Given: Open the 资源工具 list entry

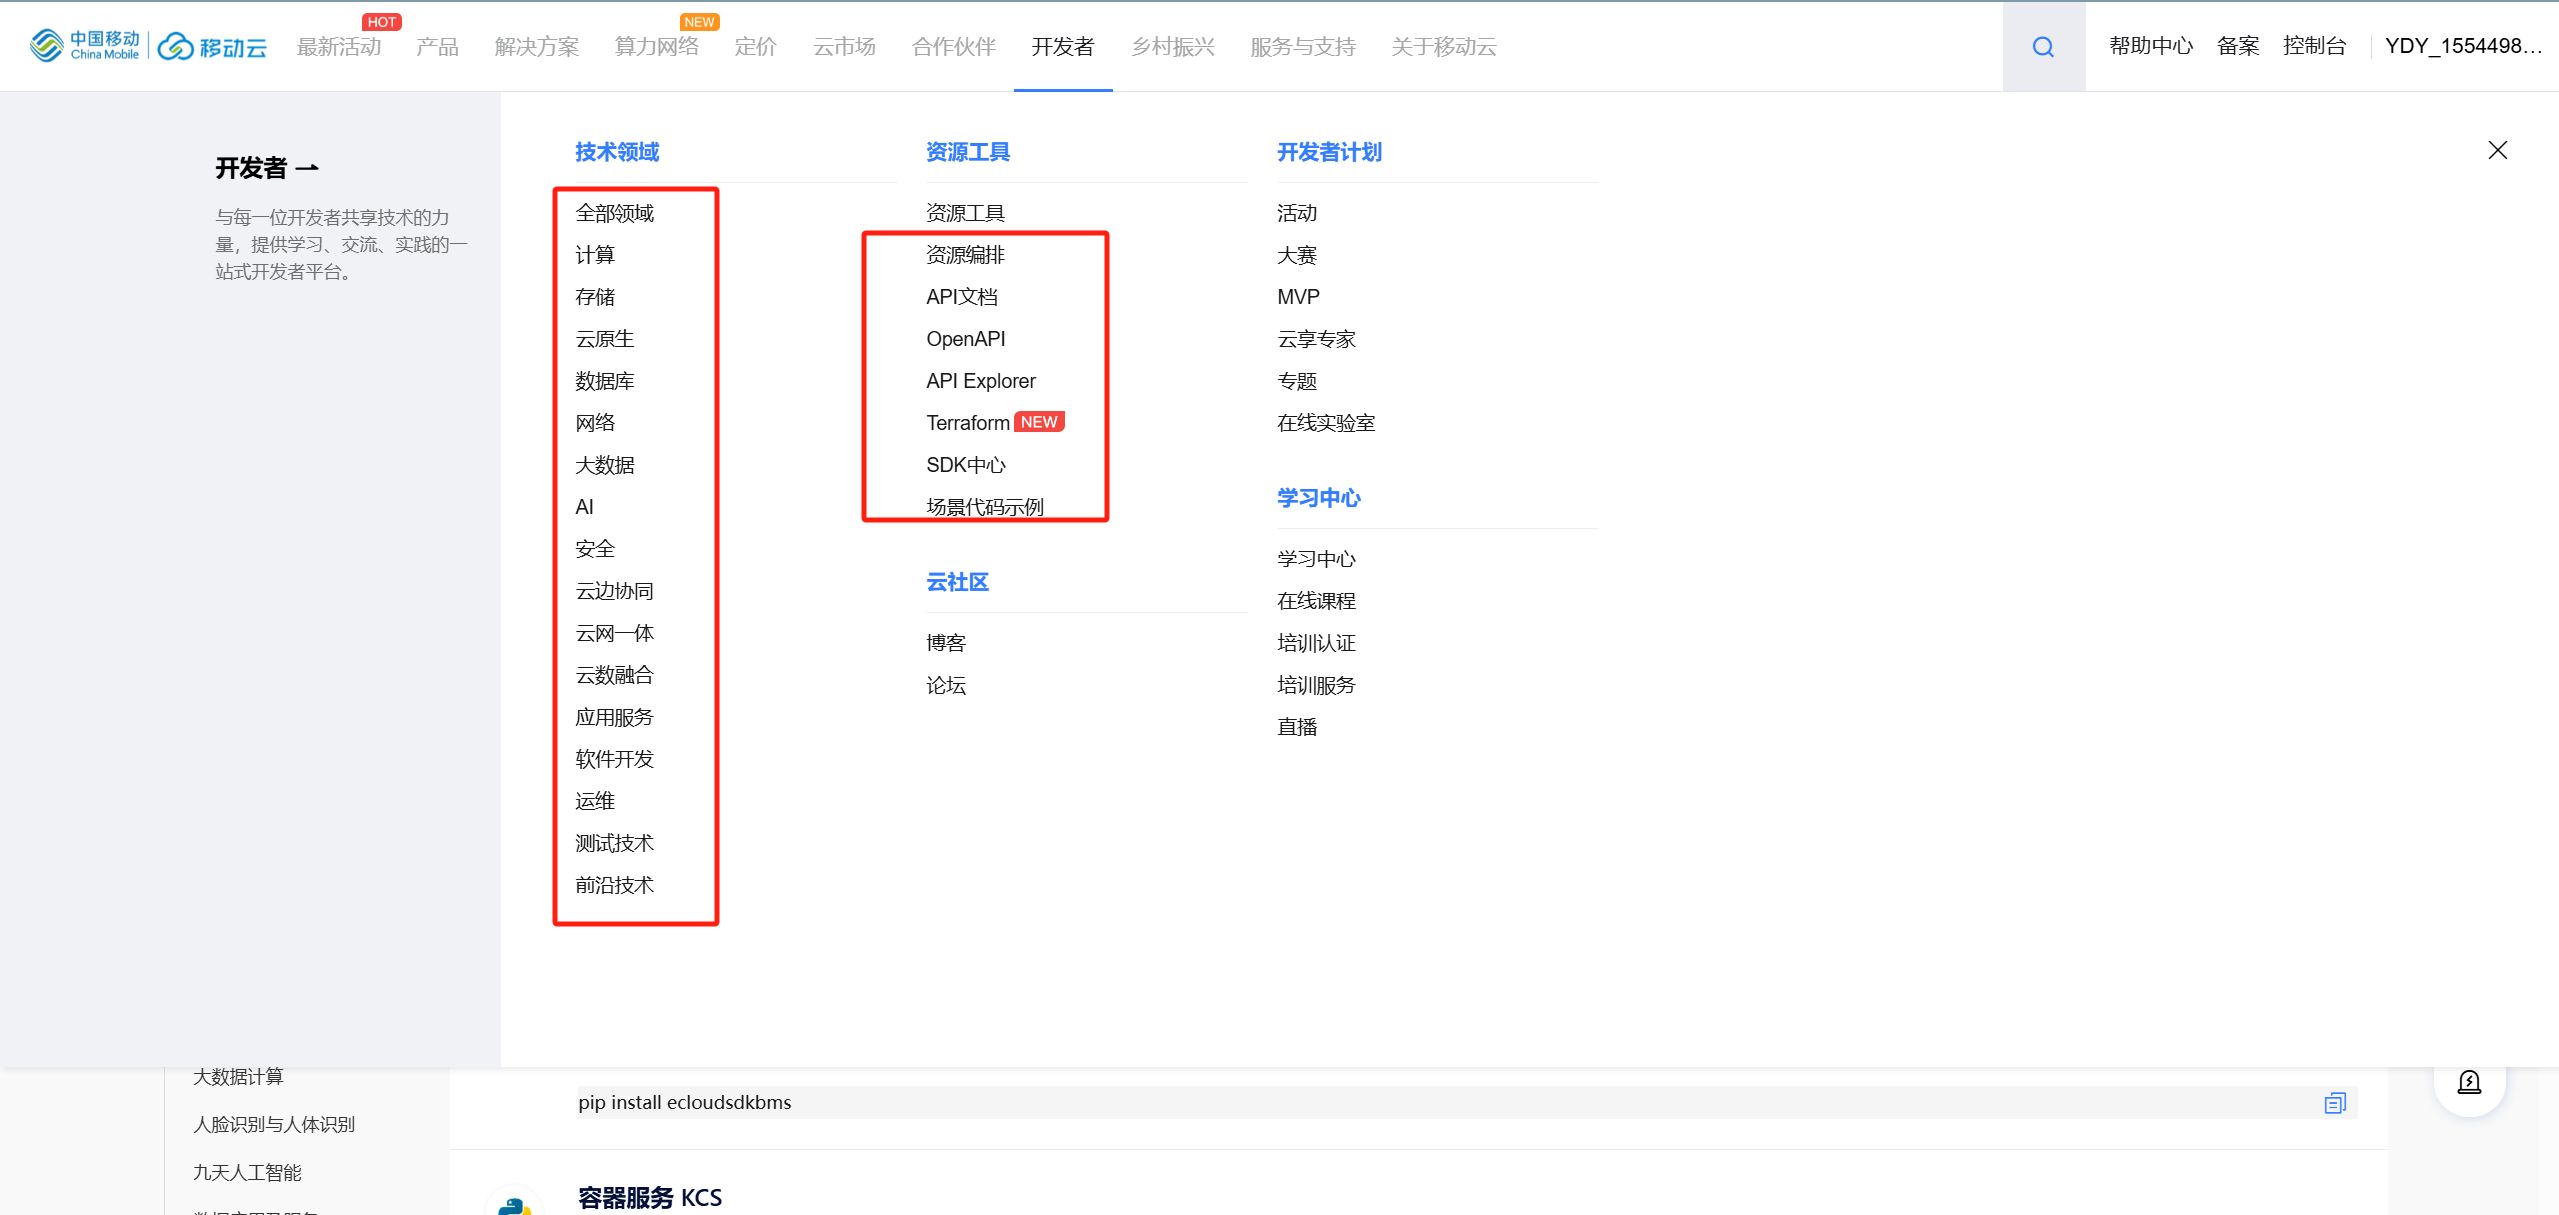Looking at the screenshot, I should tap(965, 213).
